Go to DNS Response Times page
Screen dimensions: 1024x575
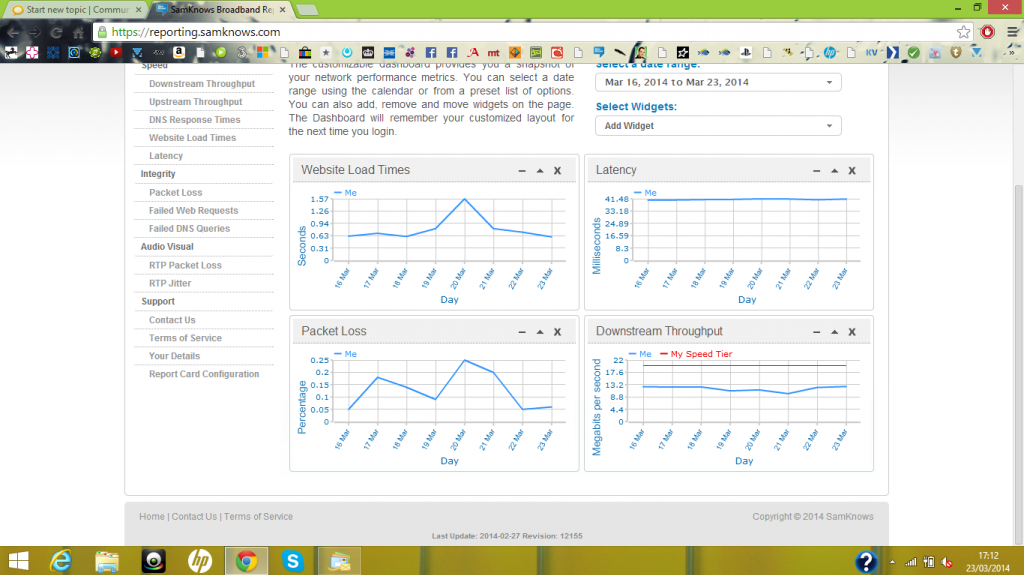coord(195,120)
